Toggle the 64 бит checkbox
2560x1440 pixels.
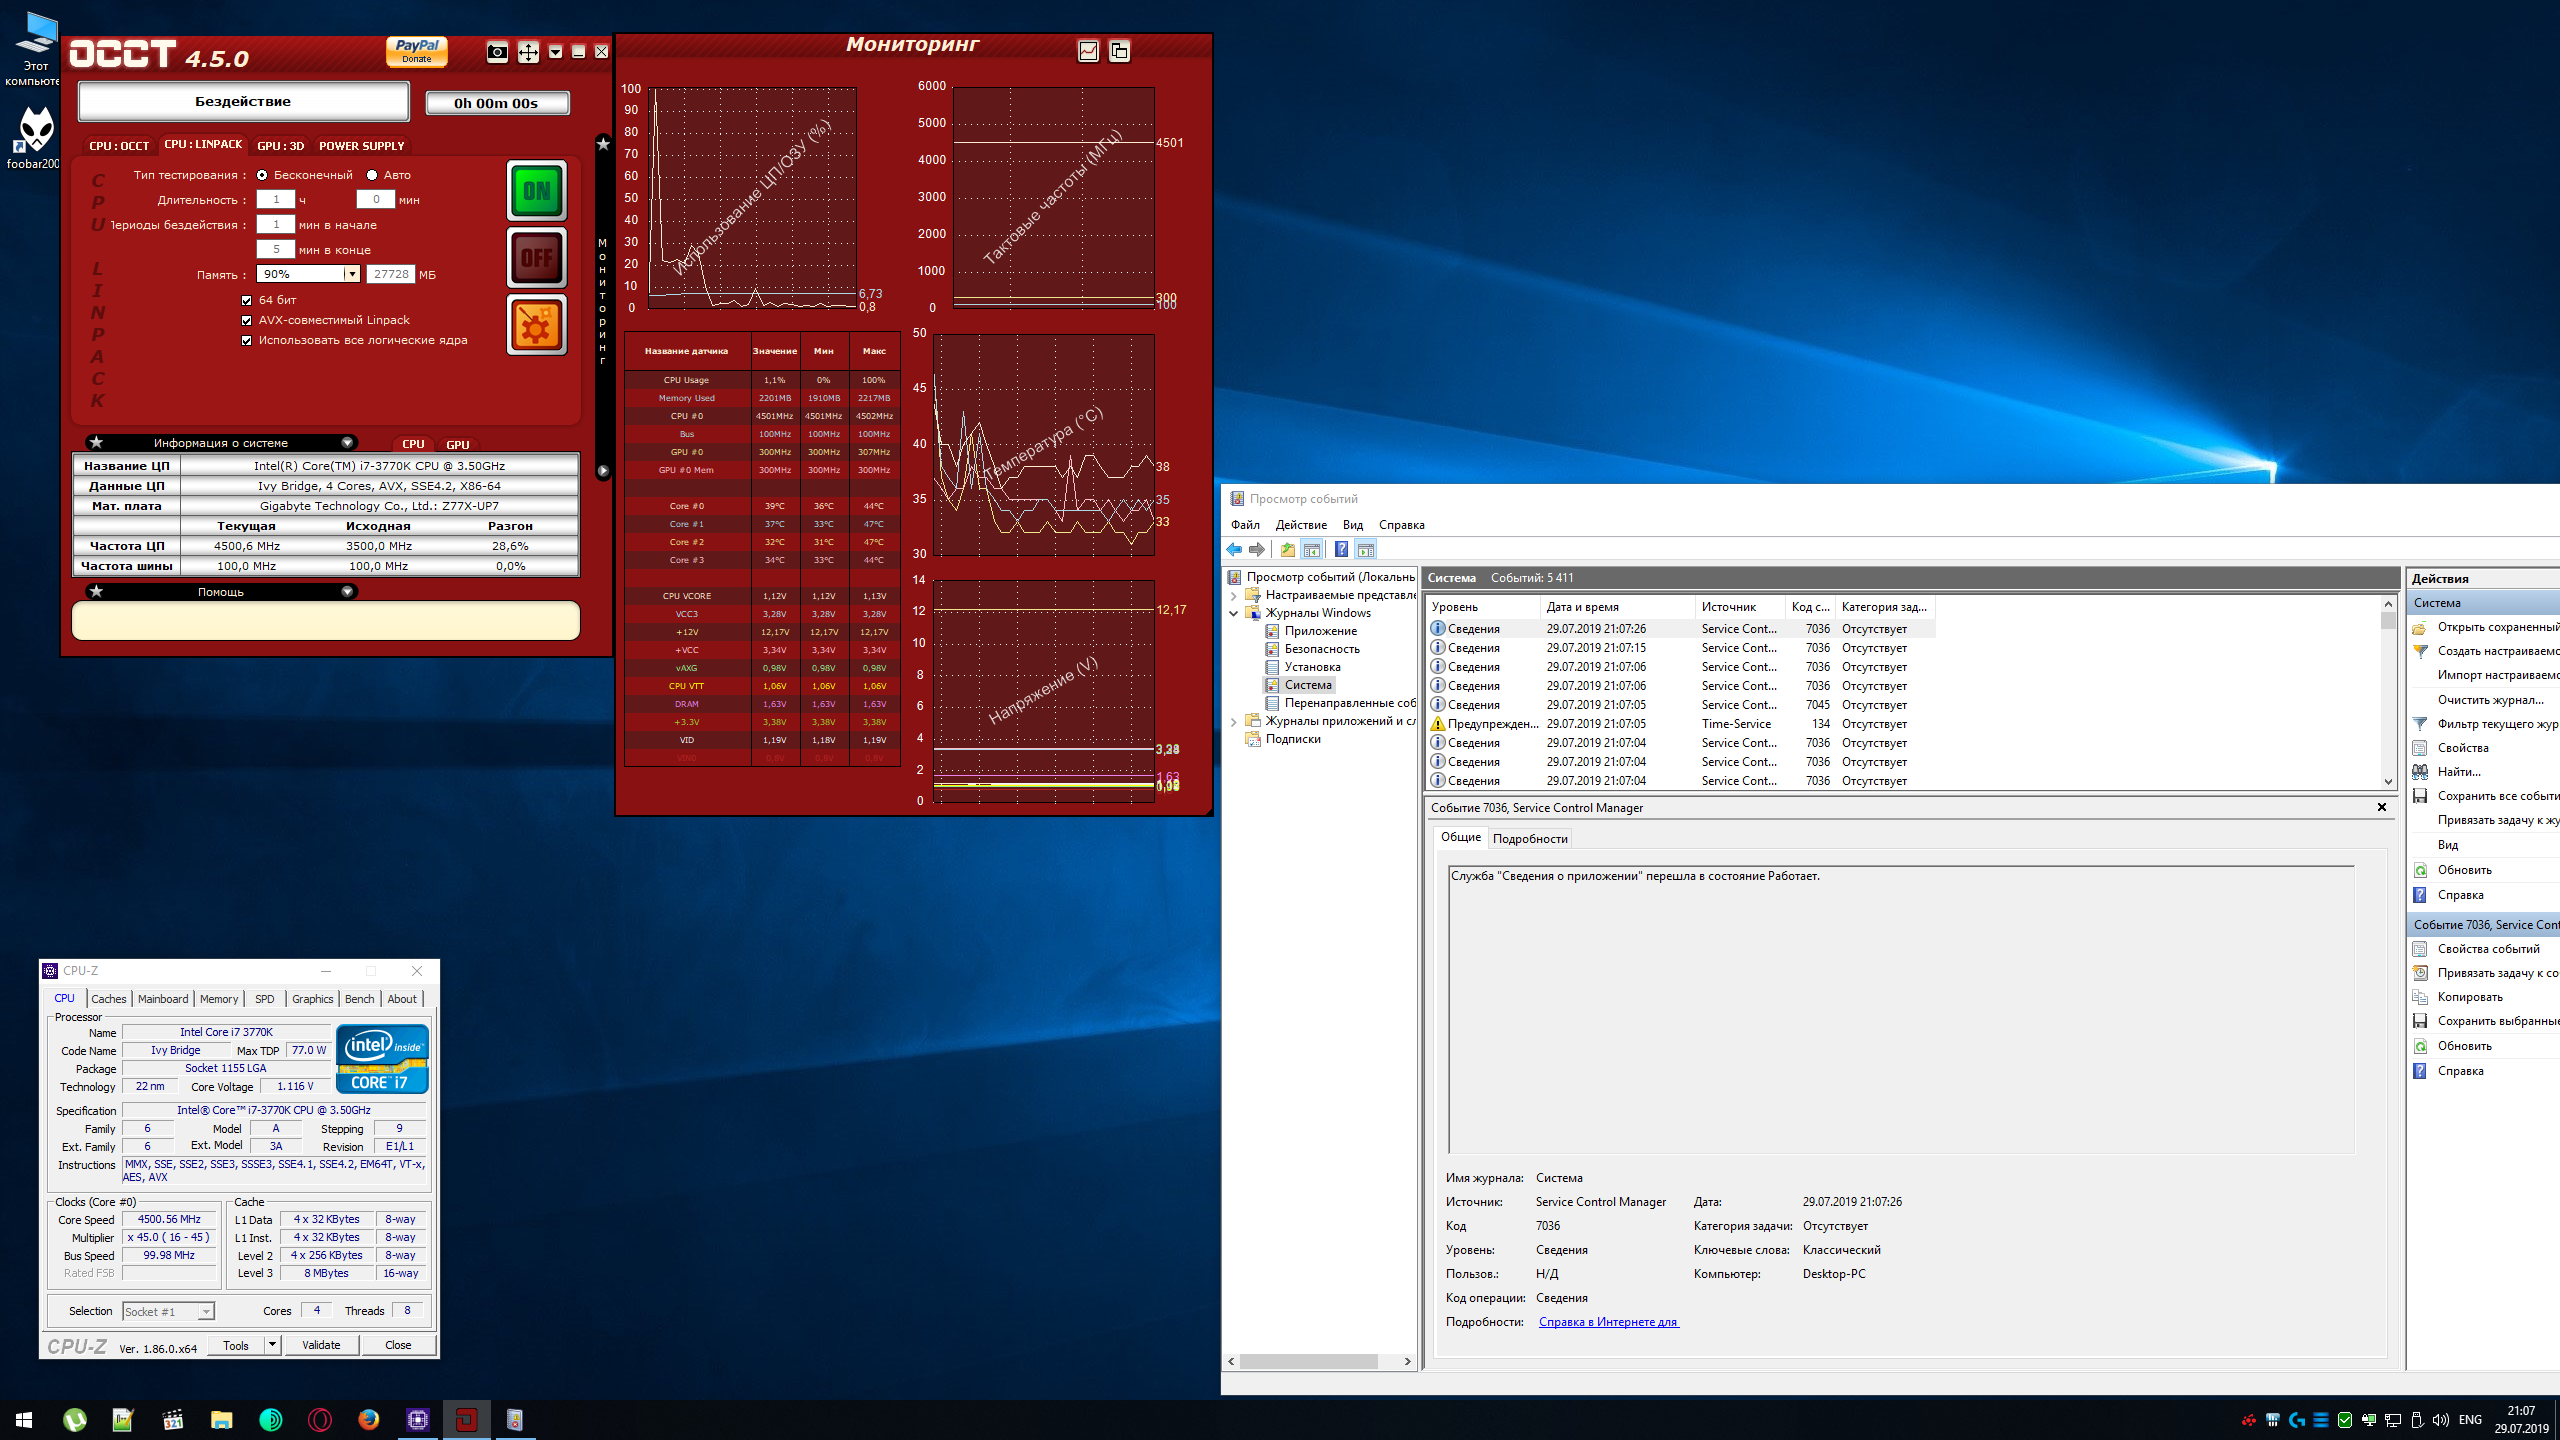click(x=247, y=300)
